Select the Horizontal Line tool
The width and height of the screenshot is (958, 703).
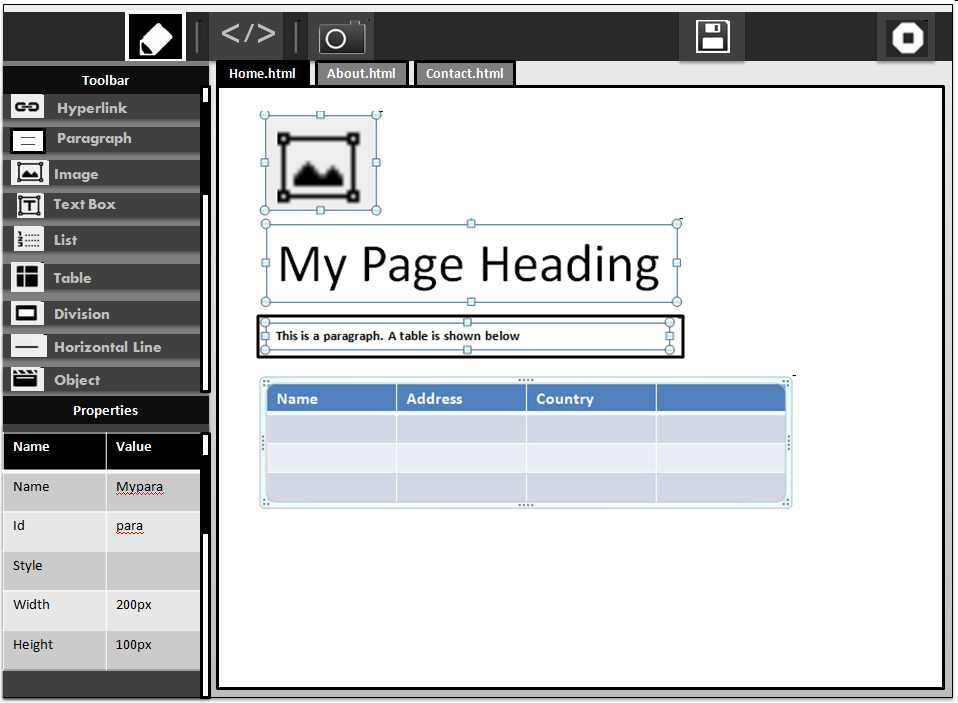(x=106, y=347)
